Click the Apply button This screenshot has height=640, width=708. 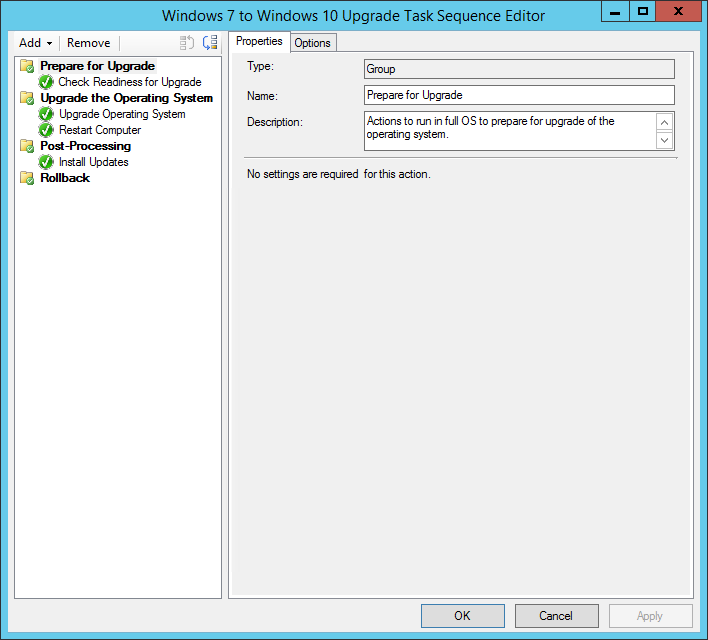(650, 616)
